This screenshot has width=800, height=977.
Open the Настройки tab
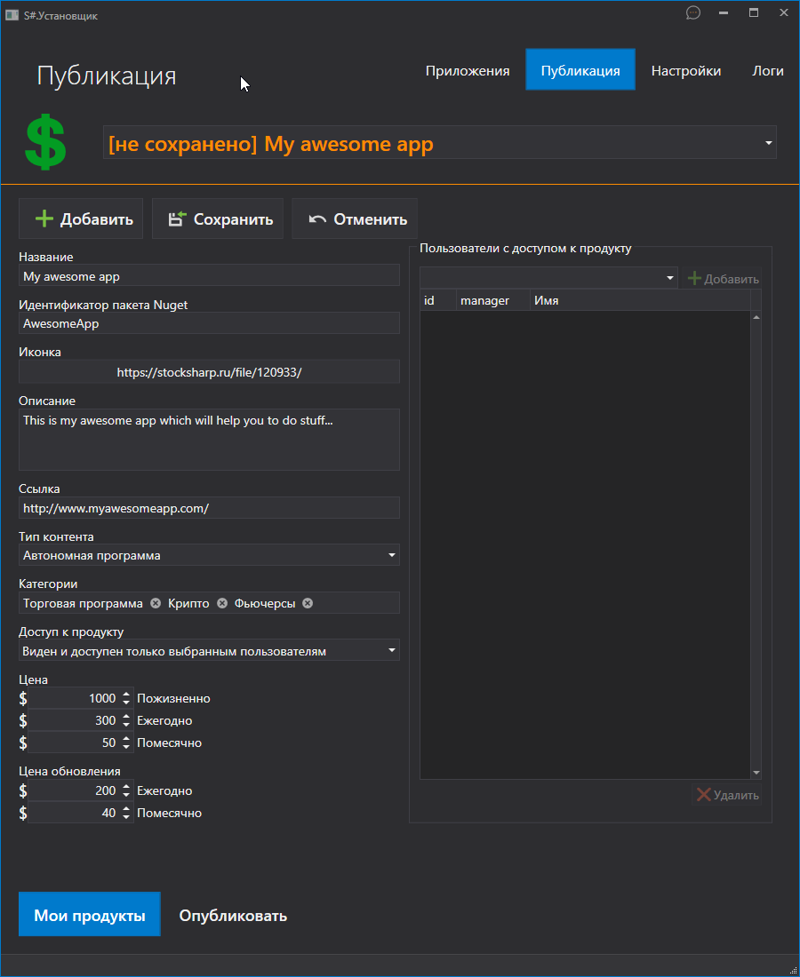click(686, 71)
